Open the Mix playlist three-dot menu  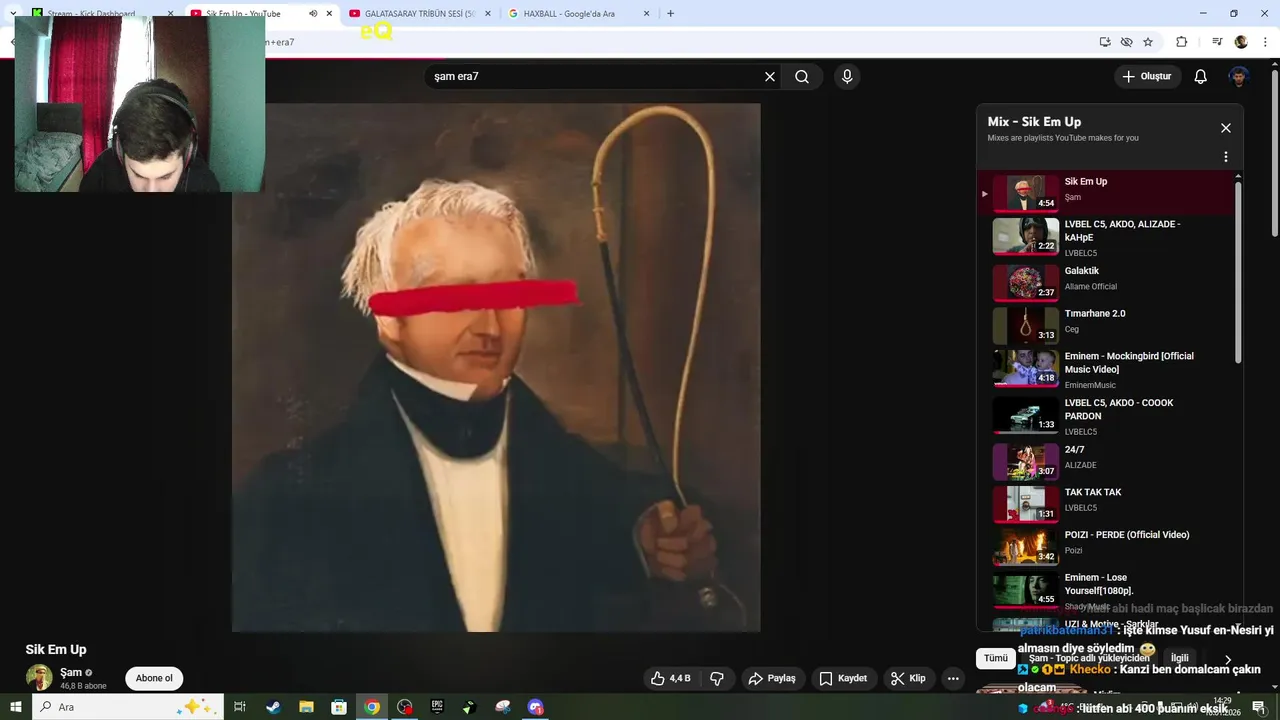(1225, 157)
